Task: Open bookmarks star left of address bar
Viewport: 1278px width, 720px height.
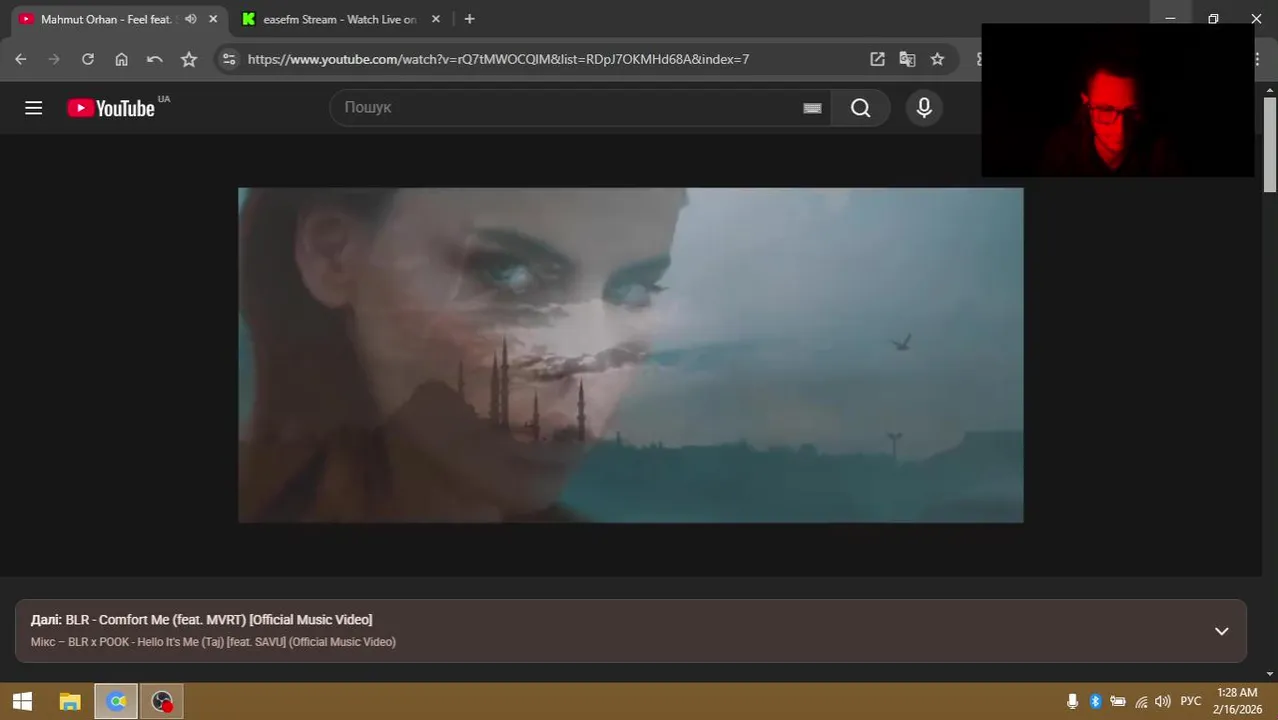Action: (189, 59)
